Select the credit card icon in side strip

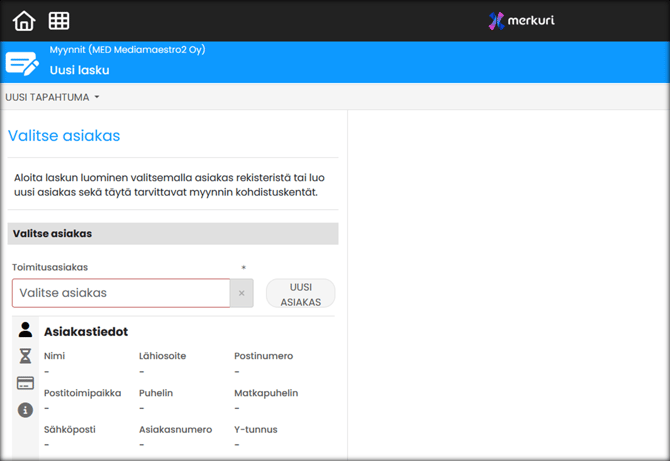pos(25,383)
